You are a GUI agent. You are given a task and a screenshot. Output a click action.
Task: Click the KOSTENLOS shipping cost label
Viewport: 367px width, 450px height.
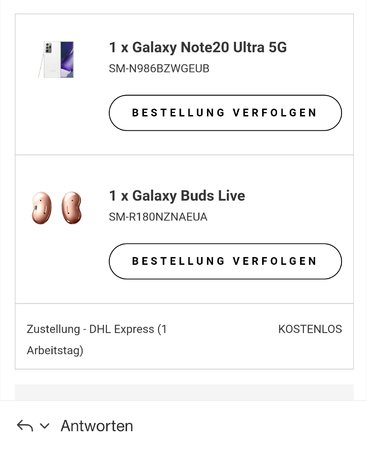[310, 329]
